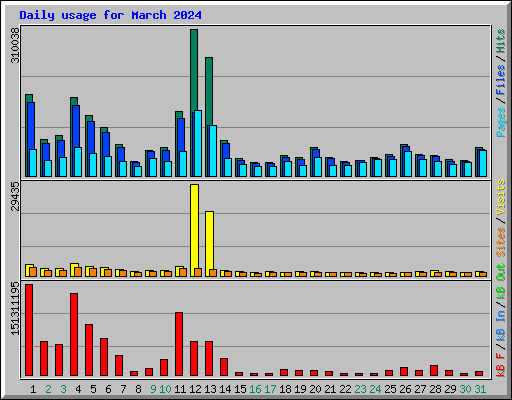Click day 14 on the x-axis
Viewport: 512px width, 400px height.
pos(225,389)
